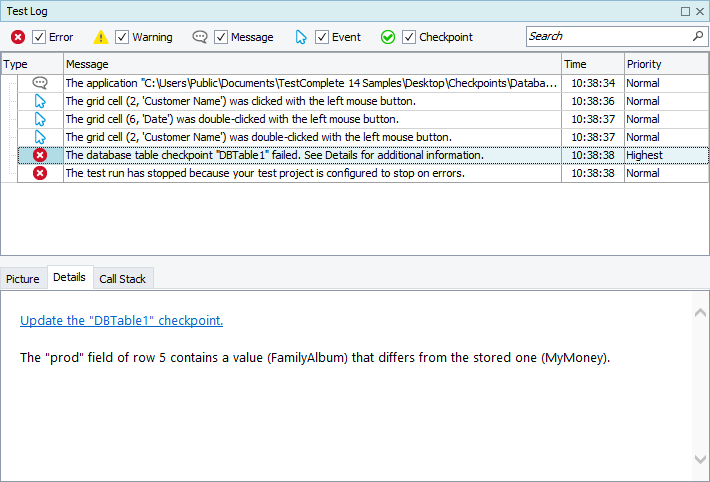The width and height of the screenshot is (710, 482).
Task: Disable the Event filter checkbox
Action: (x=322, y=37)
